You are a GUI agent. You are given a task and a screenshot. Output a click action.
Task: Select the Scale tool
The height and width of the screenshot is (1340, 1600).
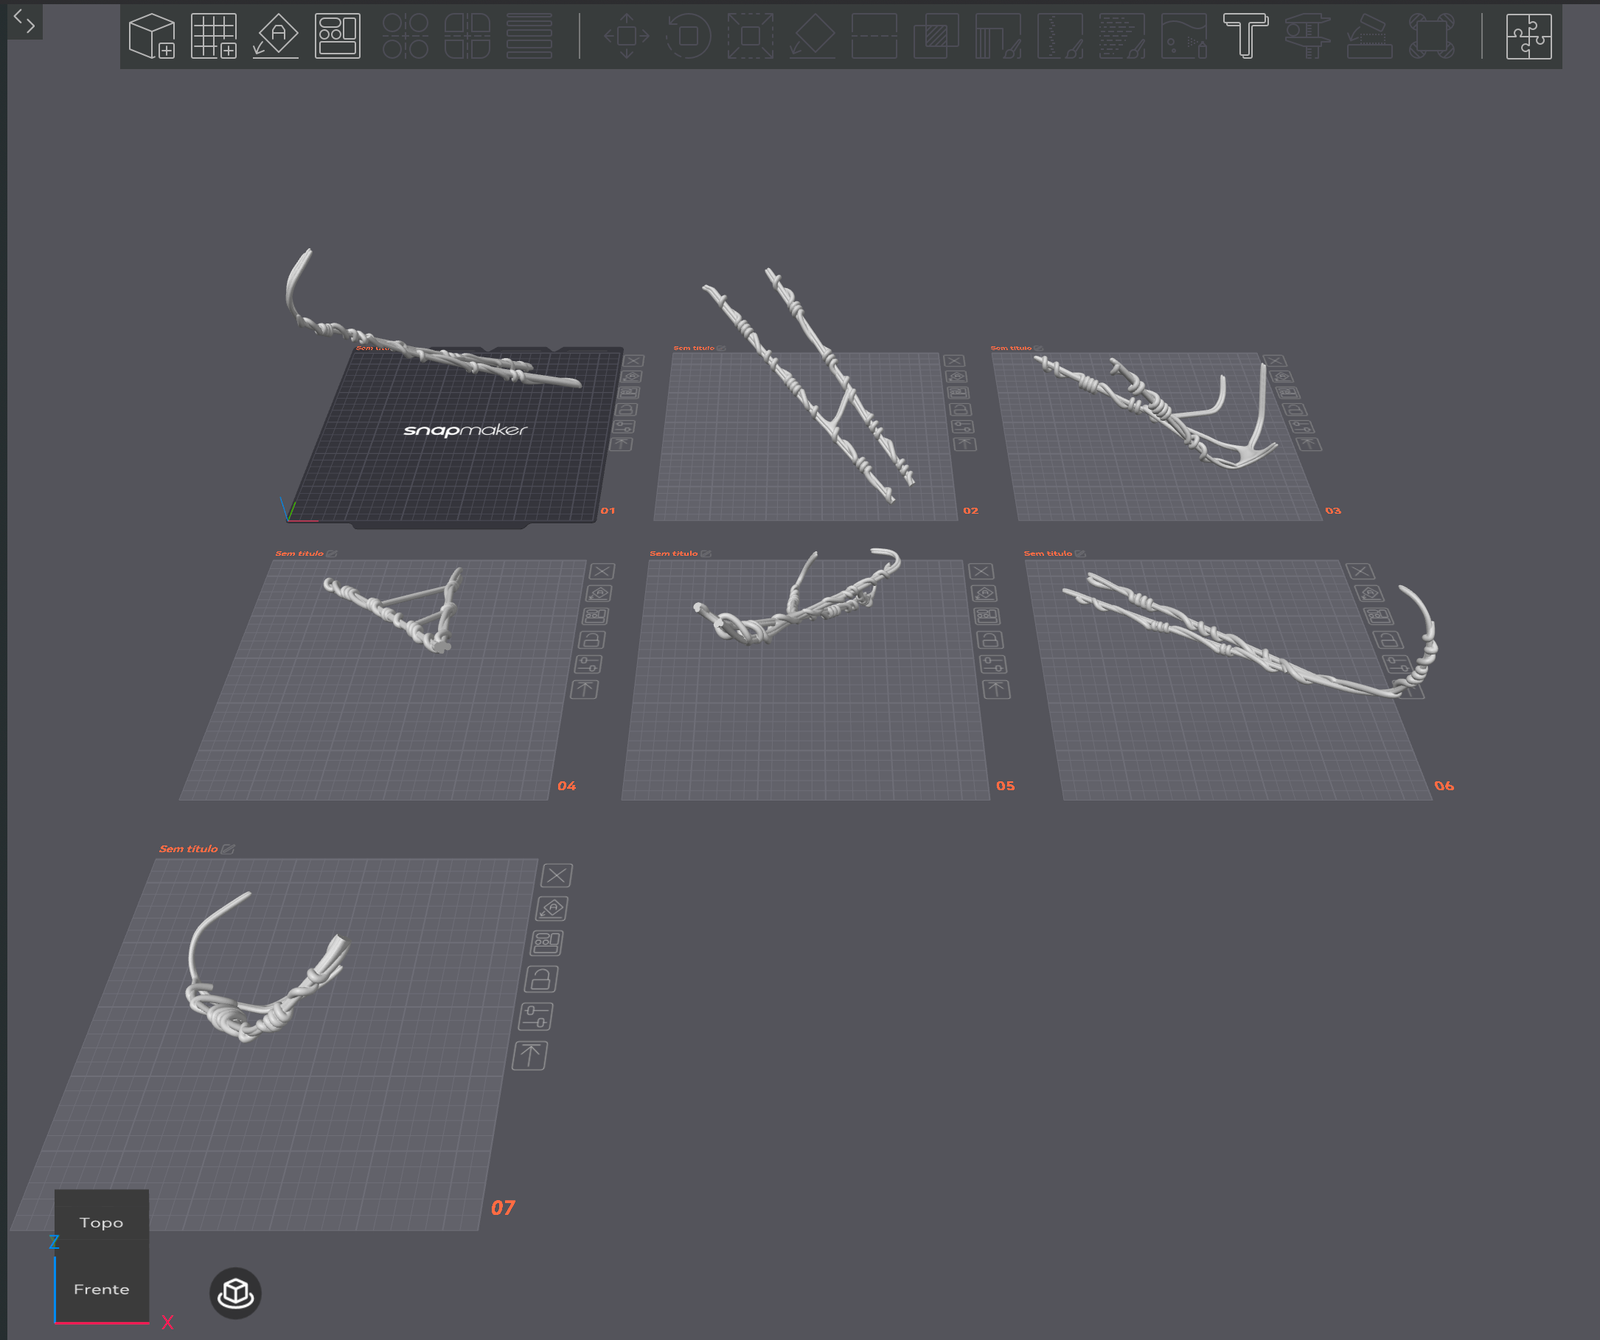click(x=750, y=36)
